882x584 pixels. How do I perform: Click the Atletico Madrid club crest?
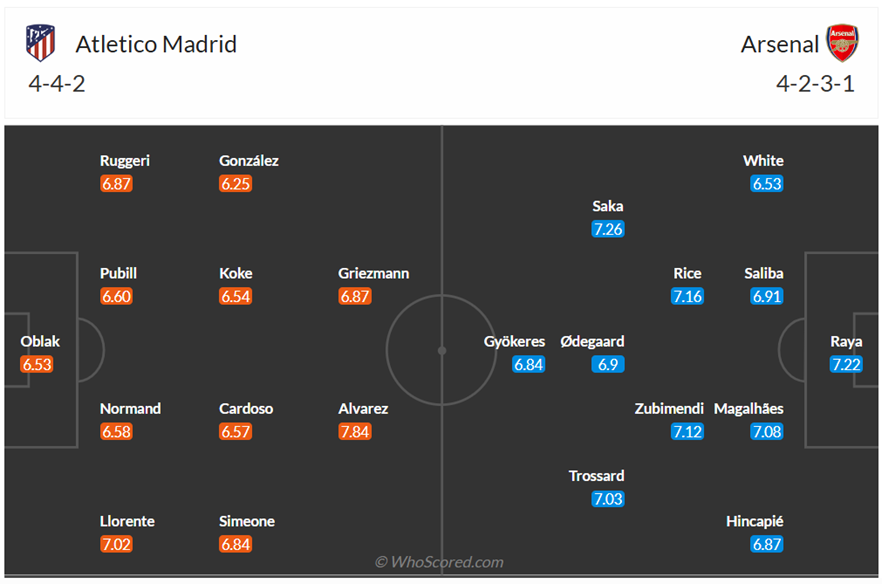41,43
